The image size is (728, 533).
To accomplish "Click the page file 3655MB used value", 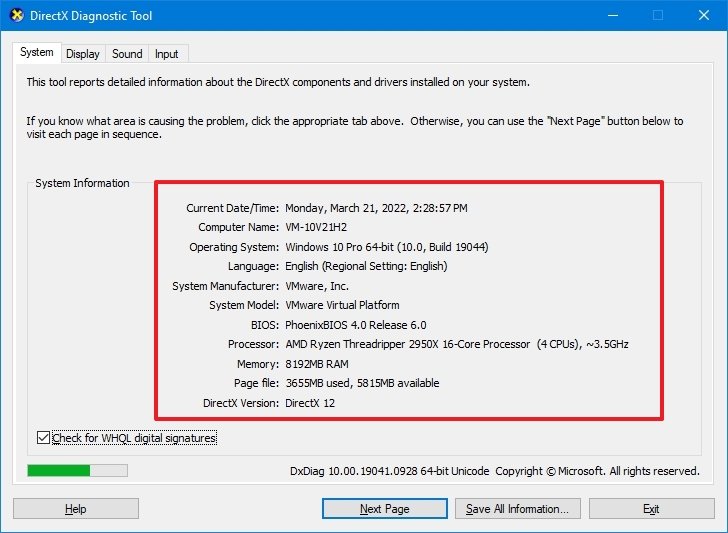I will 362,383.
